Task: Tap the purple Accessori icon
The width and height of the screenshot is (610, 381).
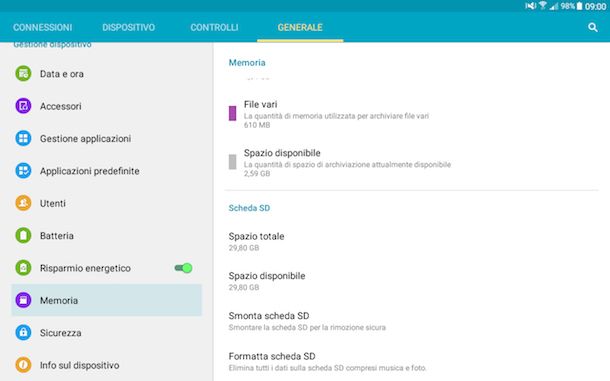Action: [23, 106]
